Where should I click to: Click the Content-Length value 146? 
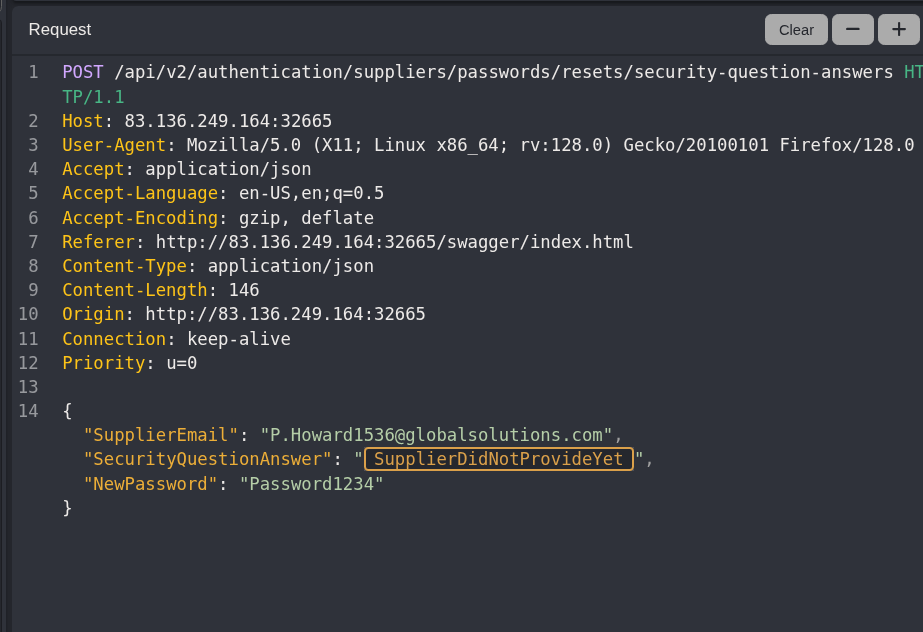click(x=243, y=290)
